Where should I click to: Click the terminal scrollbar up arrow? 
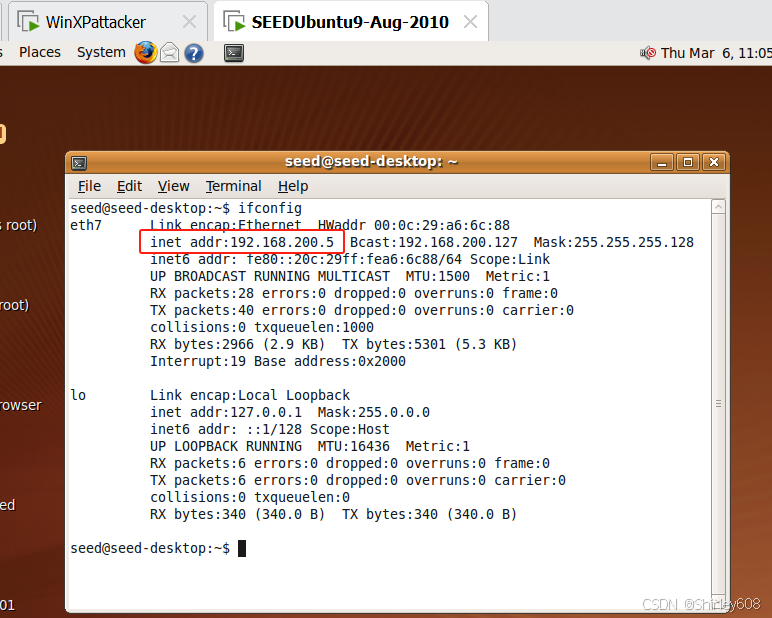click(x=718, y=207)
